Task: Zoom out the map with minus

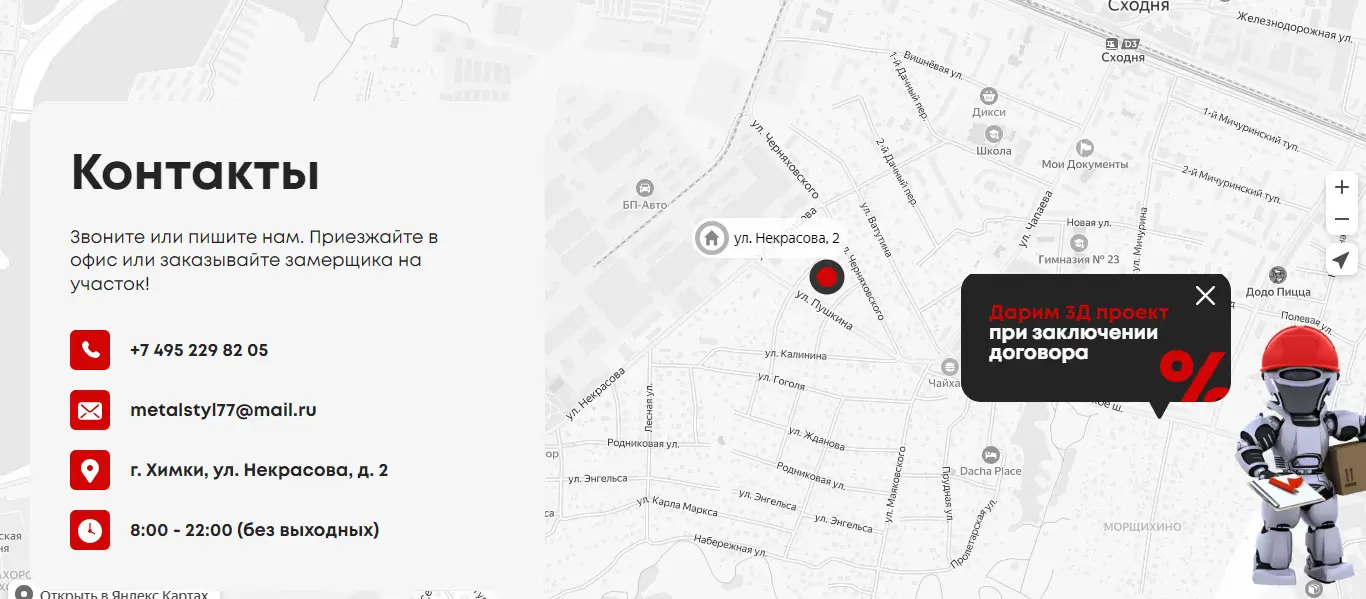Action: pos(1342,219)
